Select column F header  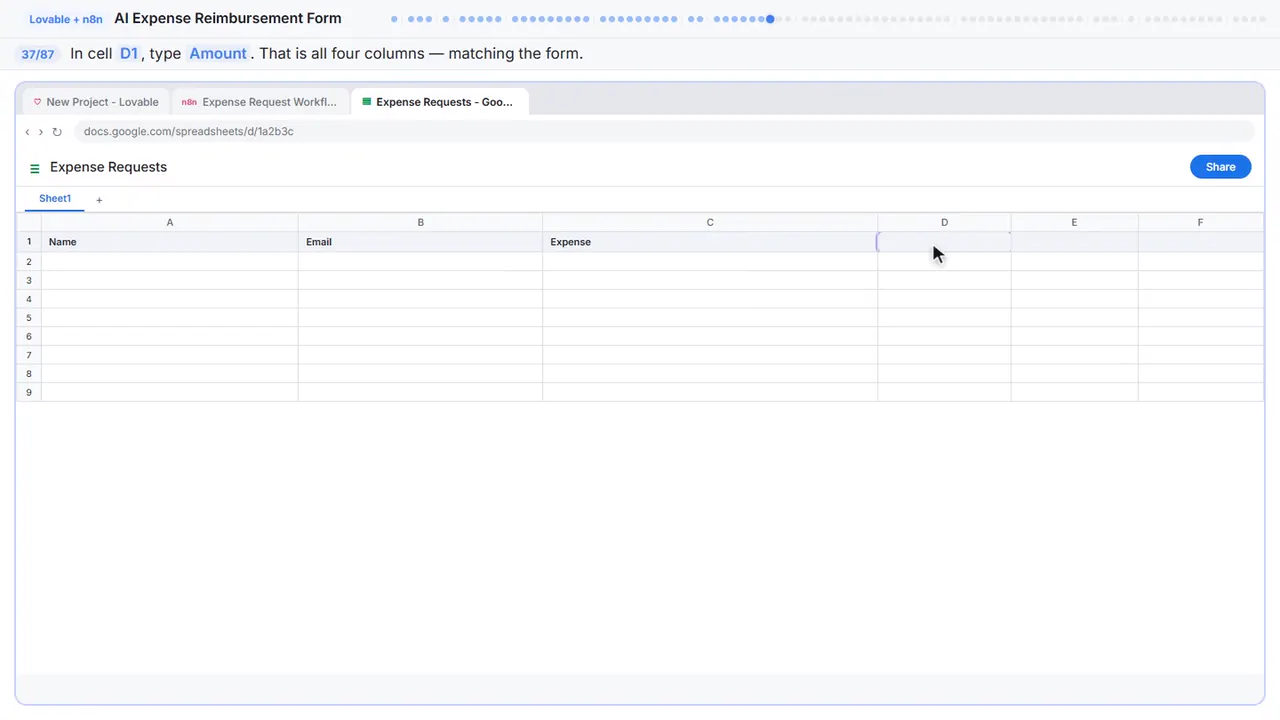point(1200,222)
